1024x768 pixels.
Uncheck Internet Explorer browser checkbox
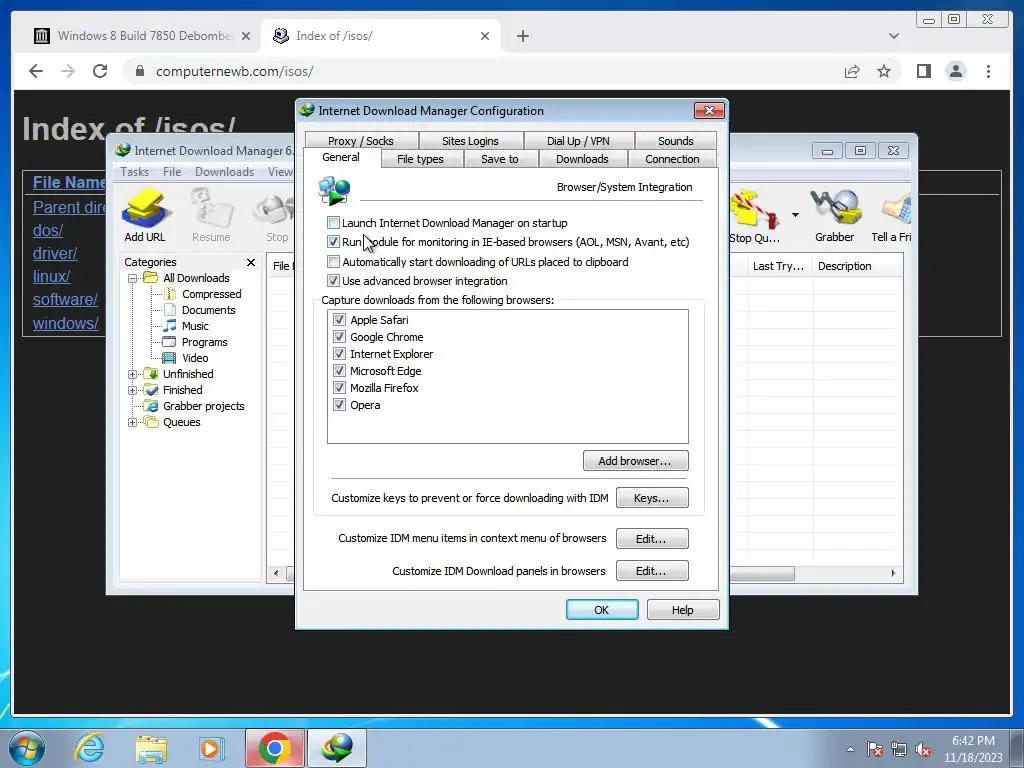(x=339, y=353)
